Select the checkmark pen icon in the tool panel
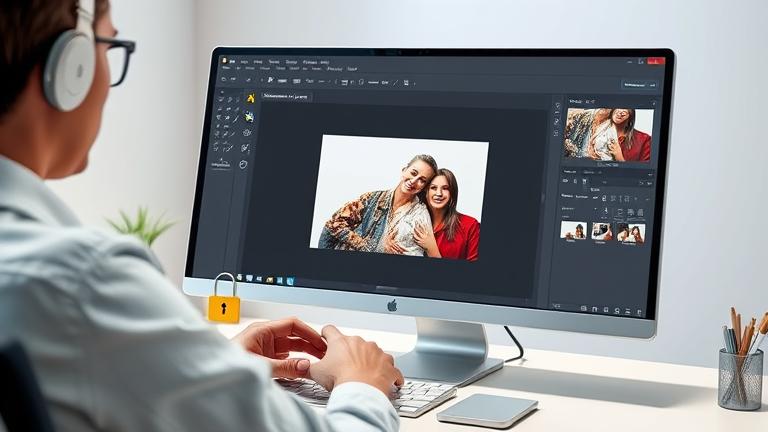The width and height of the screenshot is (768, 432). (245, 147)
